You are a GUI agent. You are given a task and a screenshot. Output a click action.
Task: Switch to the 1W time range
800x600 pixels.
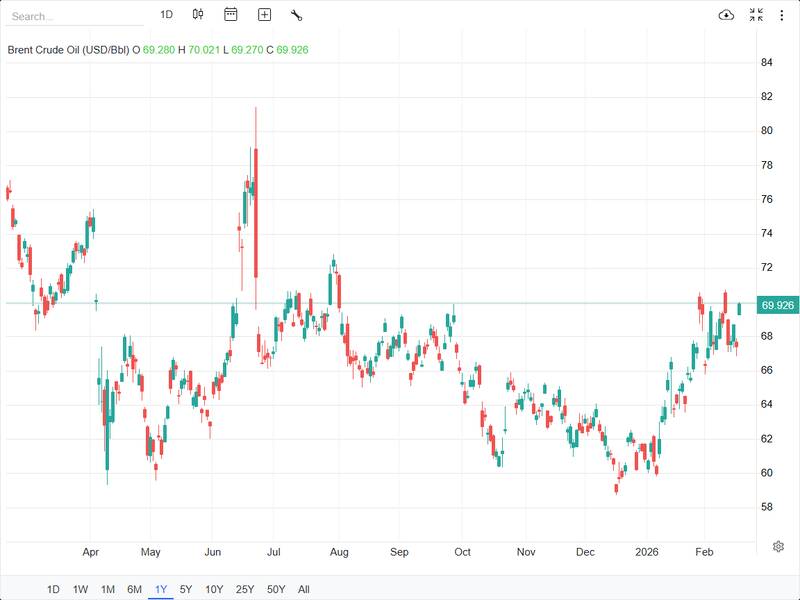(x=81, y=589)
